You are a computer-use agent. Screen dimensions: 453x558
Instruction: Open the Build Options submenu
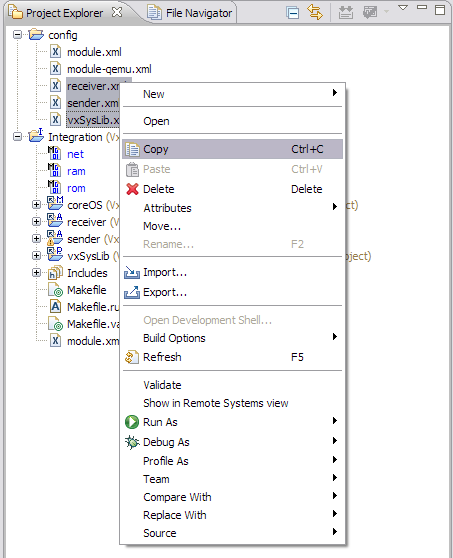232,338
